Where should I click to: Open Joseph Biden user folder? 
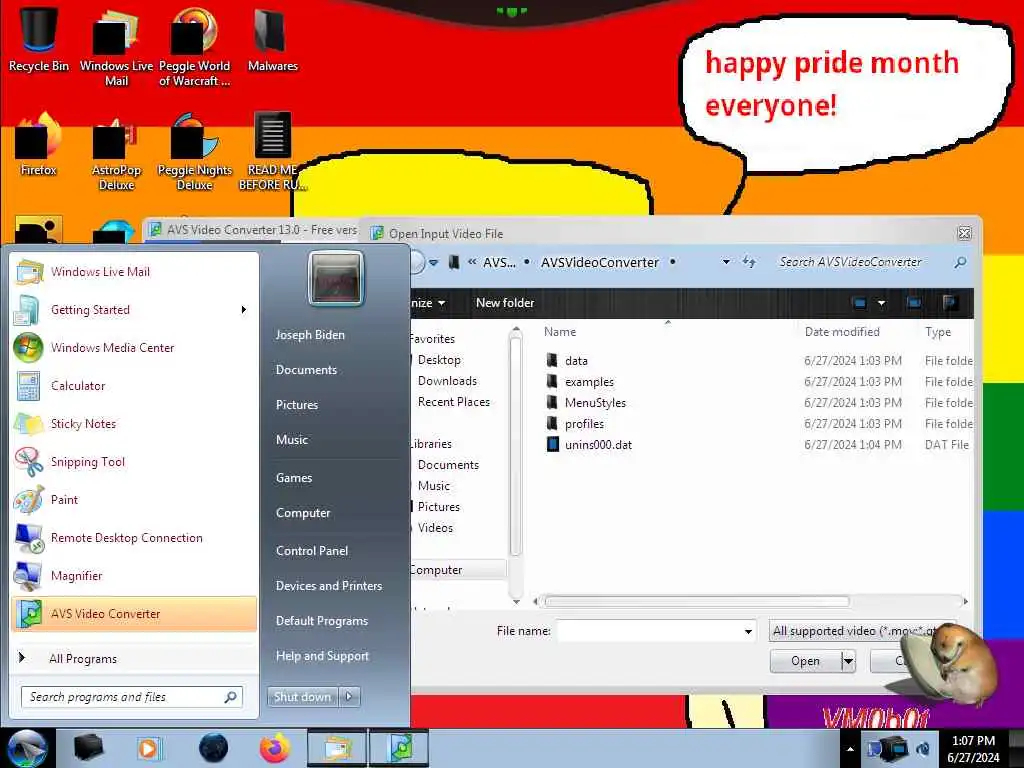tap(310, 335)
